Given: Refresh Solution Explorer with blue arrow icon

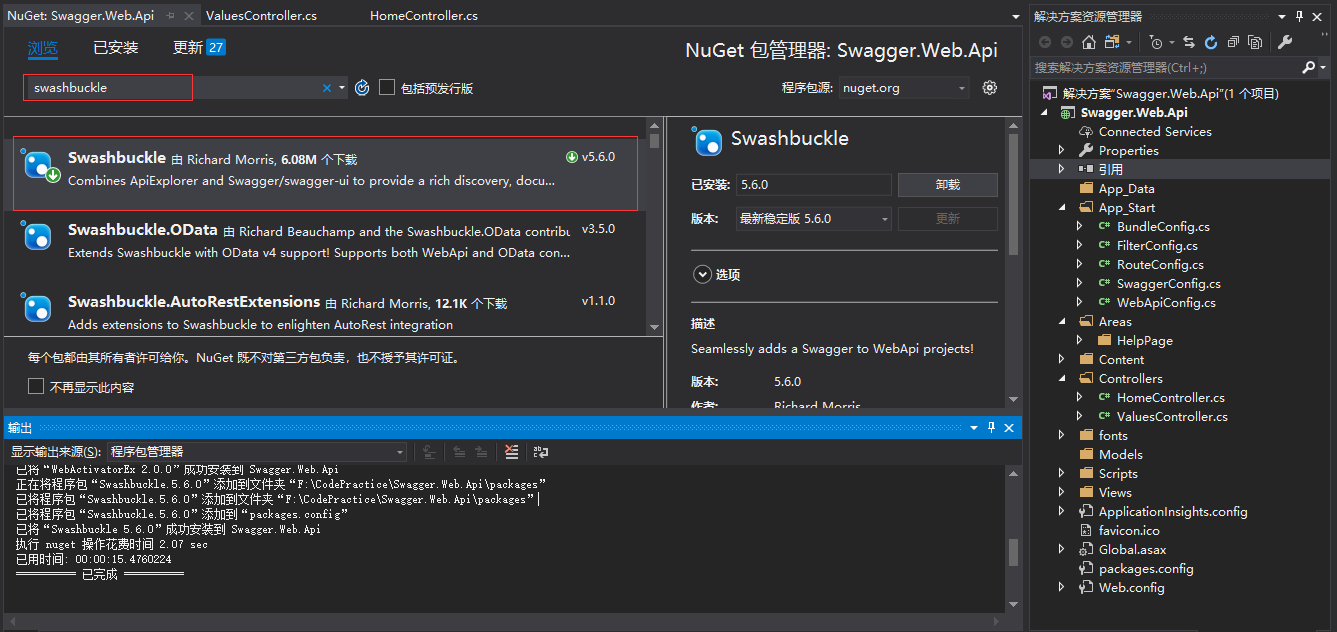Looking at the screenshot, I should (x=1211, y=42).
